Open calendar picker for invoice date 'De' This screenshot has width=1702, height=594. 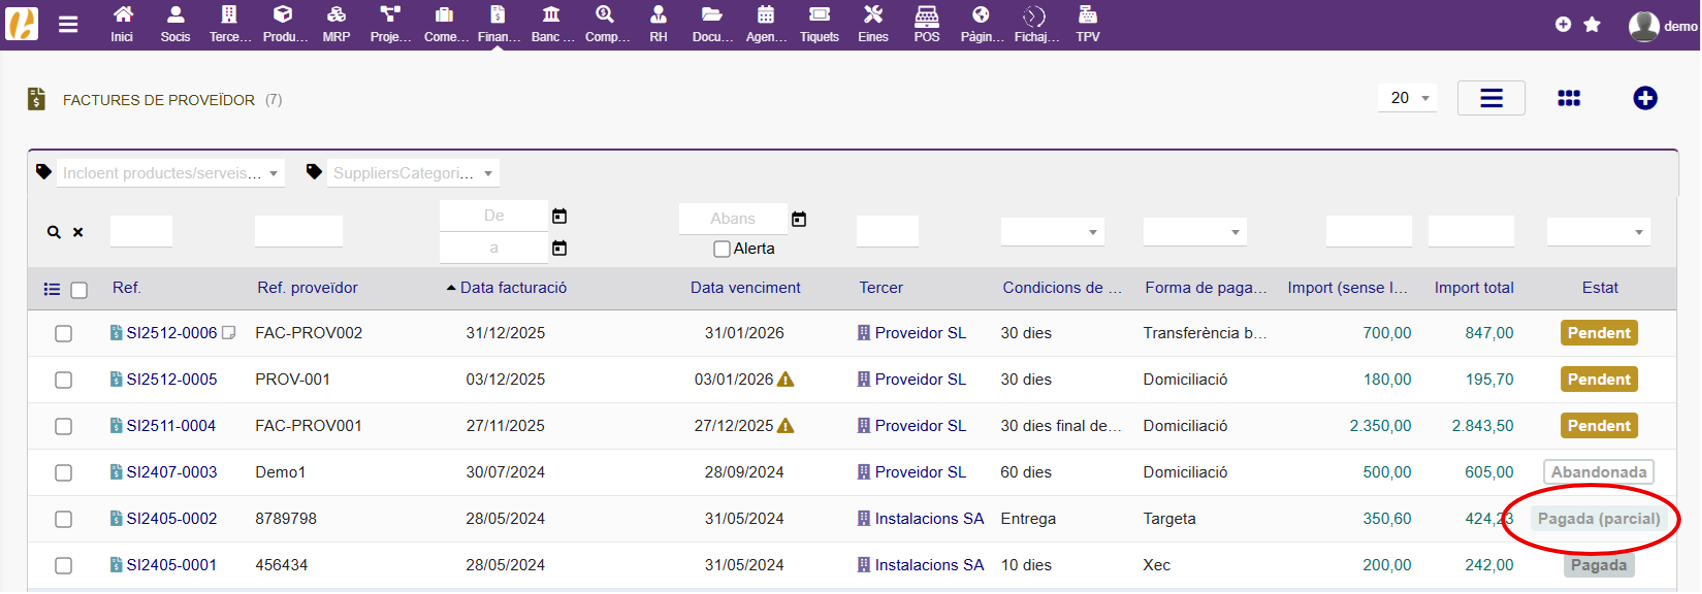(x=559, y=216)
